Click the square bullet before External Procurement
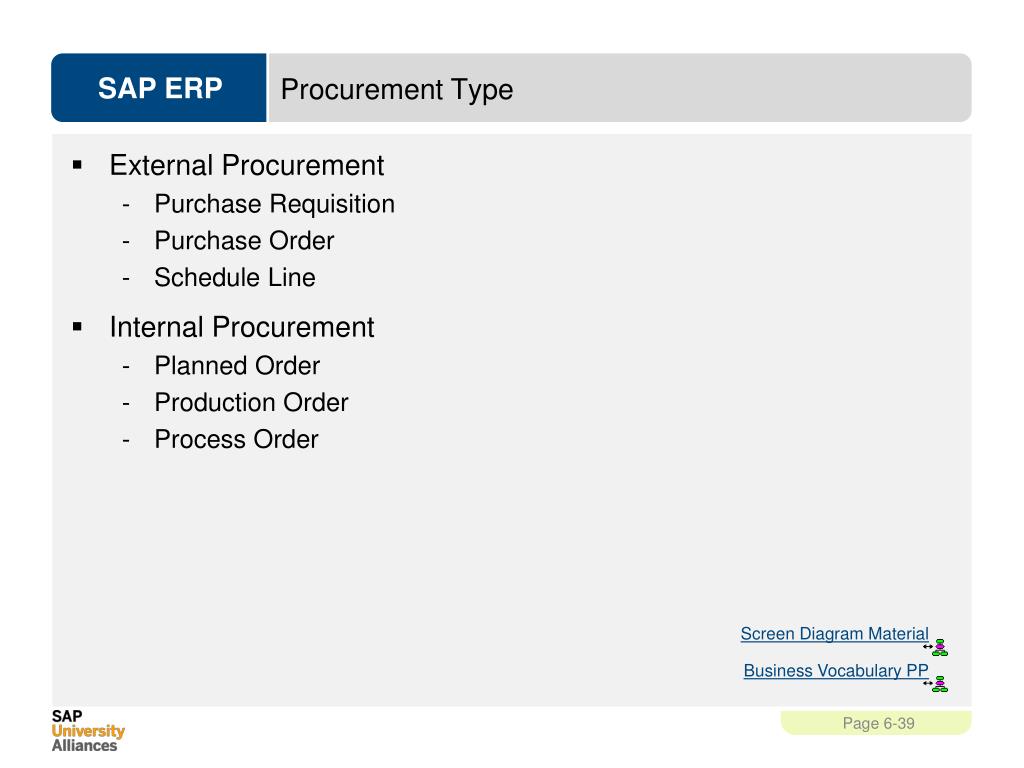1024x768 pixels. (x=77, y=165)
